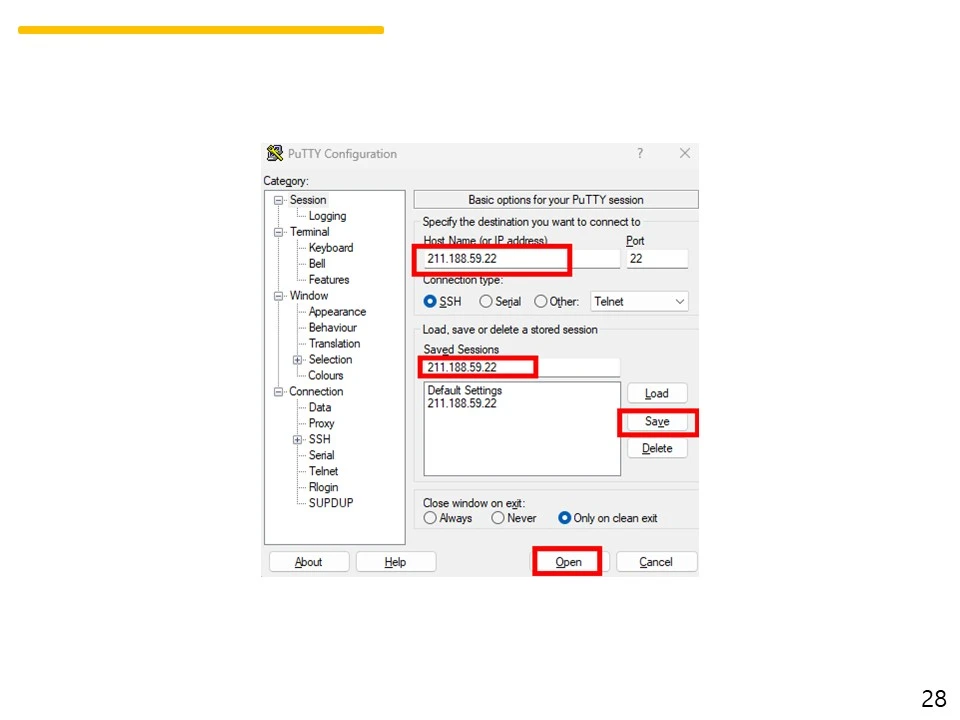Open Rlogin settings category
Viewport: 960px width, 720px height.
click(323, 487)
